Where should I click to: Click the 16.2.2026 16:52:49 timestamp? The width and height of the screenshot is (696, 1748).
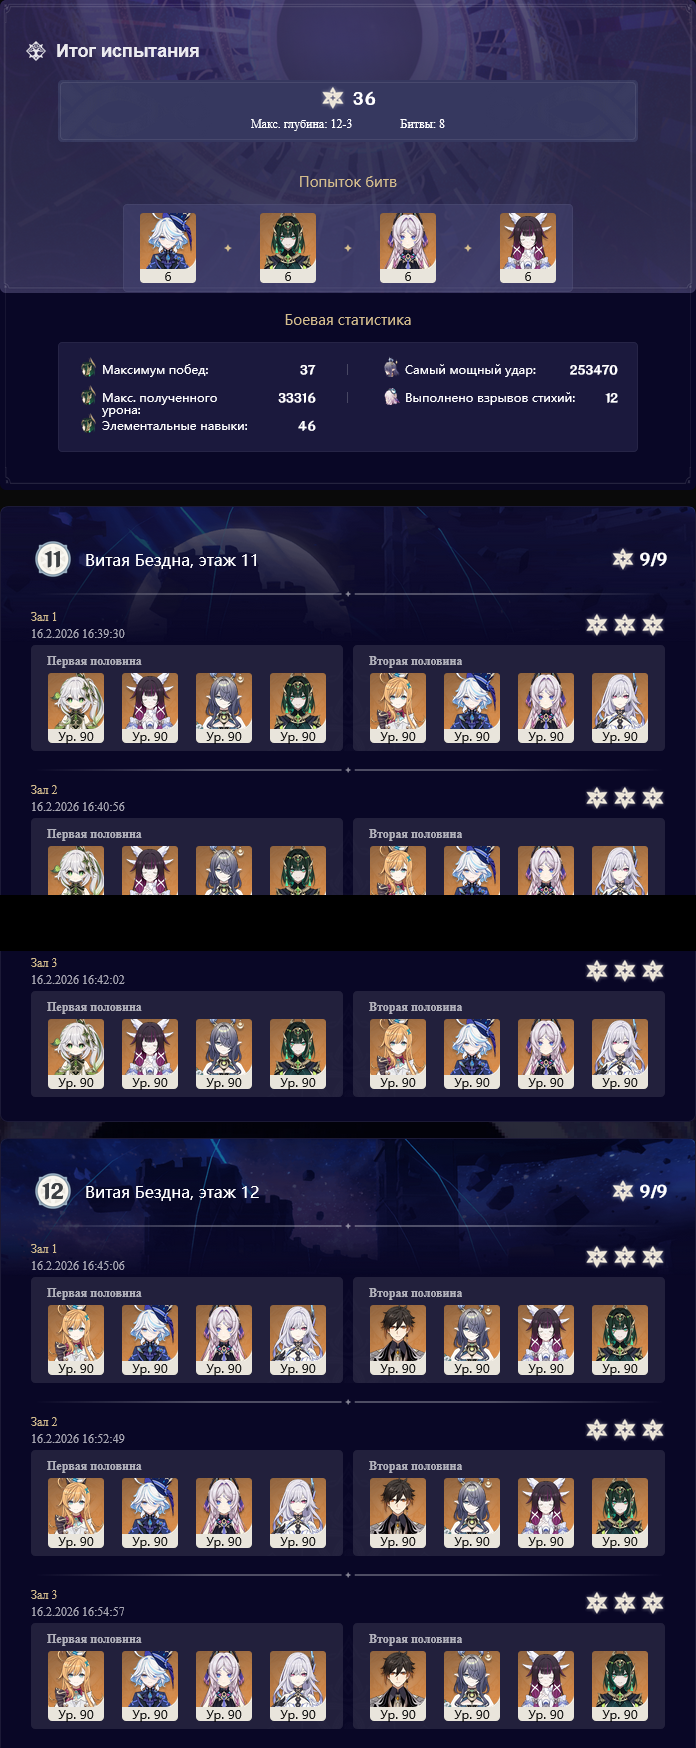point(78,1439)
